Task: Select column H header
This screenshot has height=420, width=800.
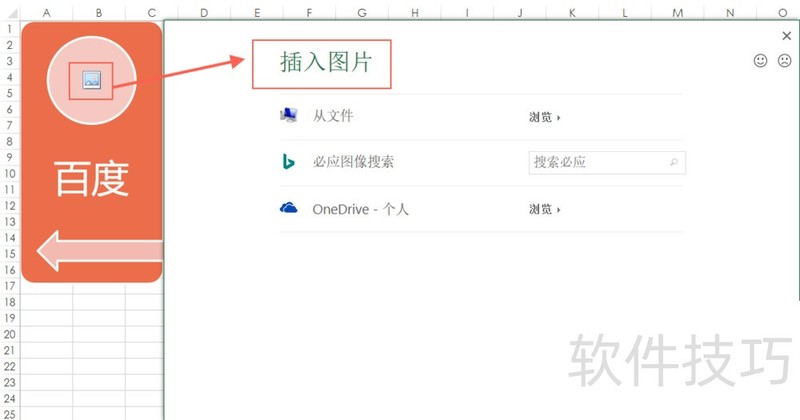Action: pos(414,13)
